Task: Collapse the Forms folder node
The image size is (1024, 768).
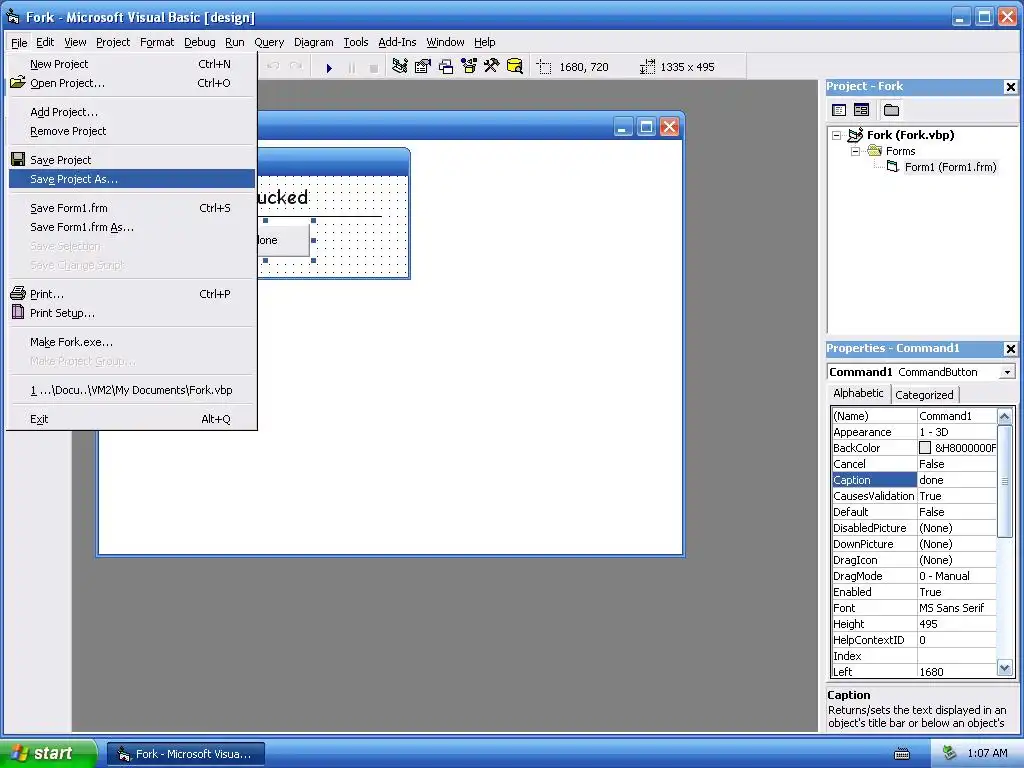Action: [856, 151]
